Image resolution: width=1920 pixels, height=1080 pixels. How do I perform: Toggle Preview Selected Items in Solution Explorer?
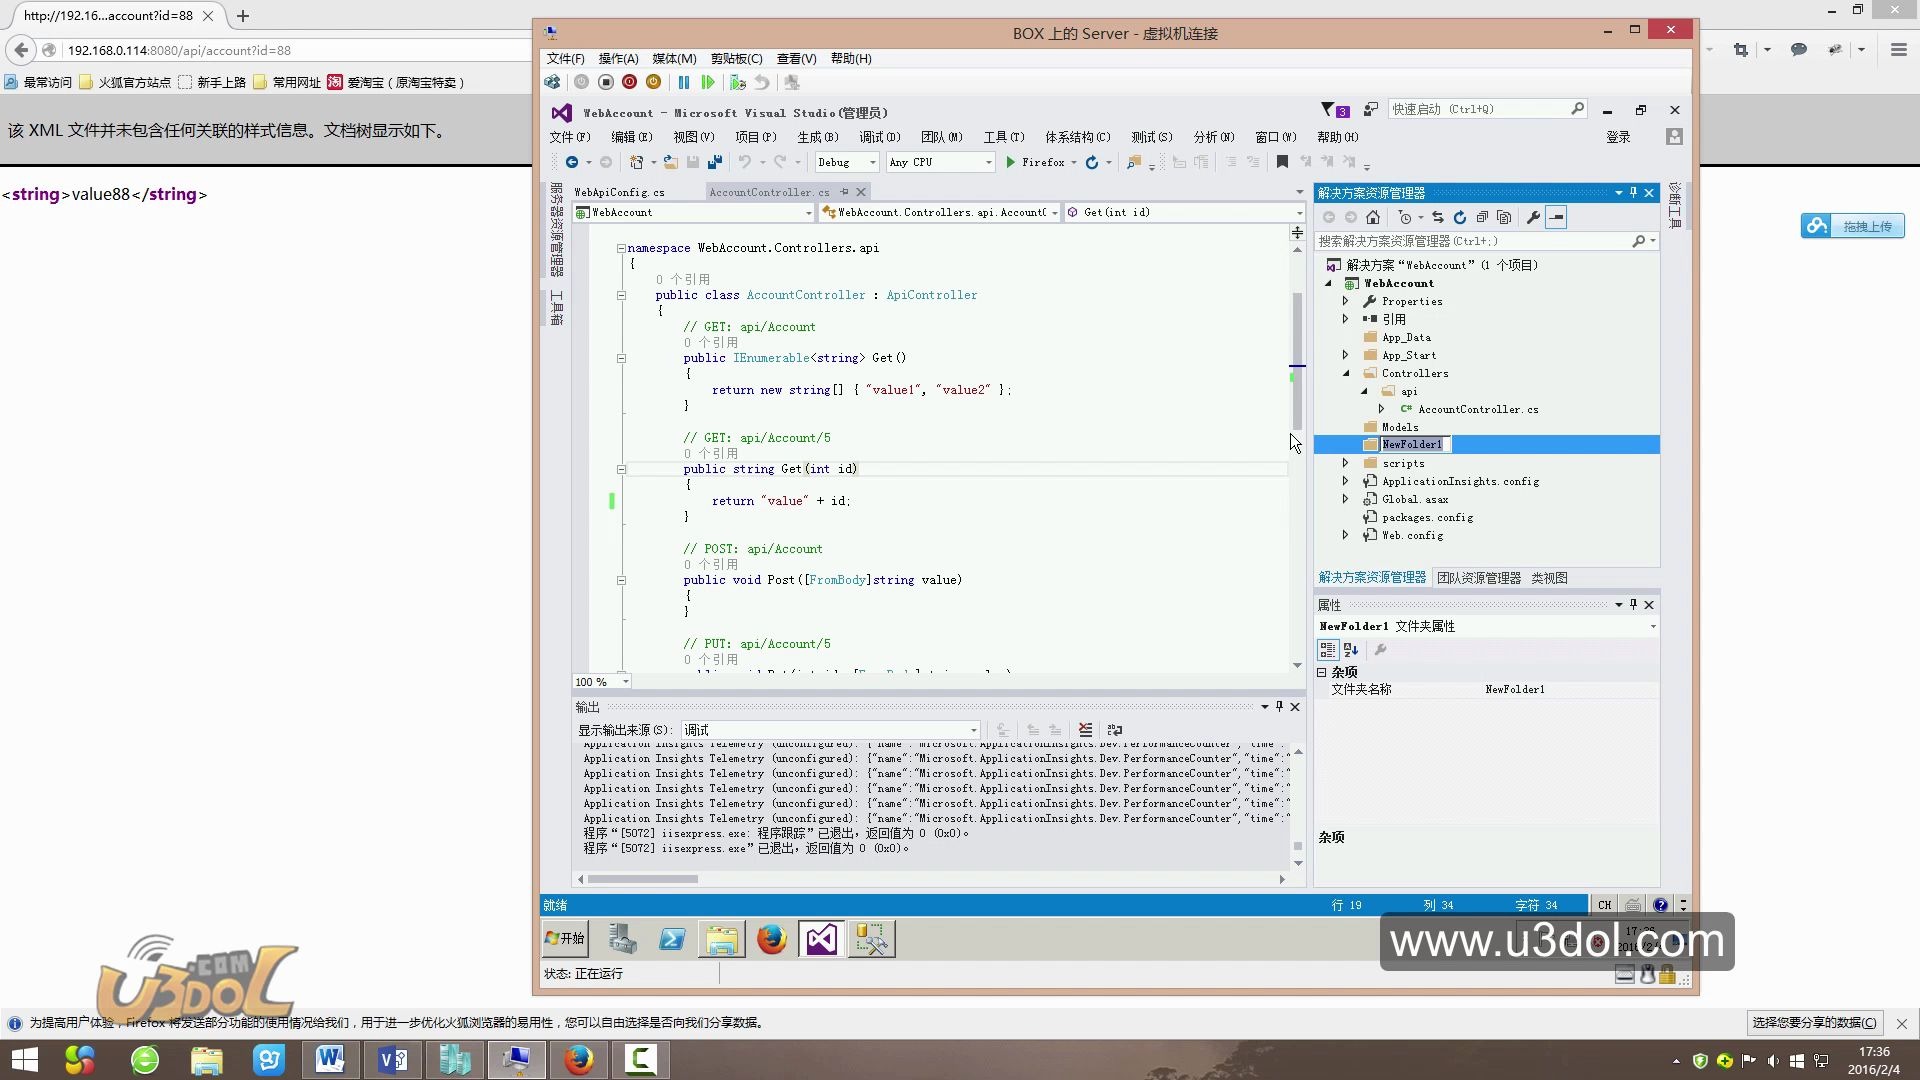coord(1557,218)
